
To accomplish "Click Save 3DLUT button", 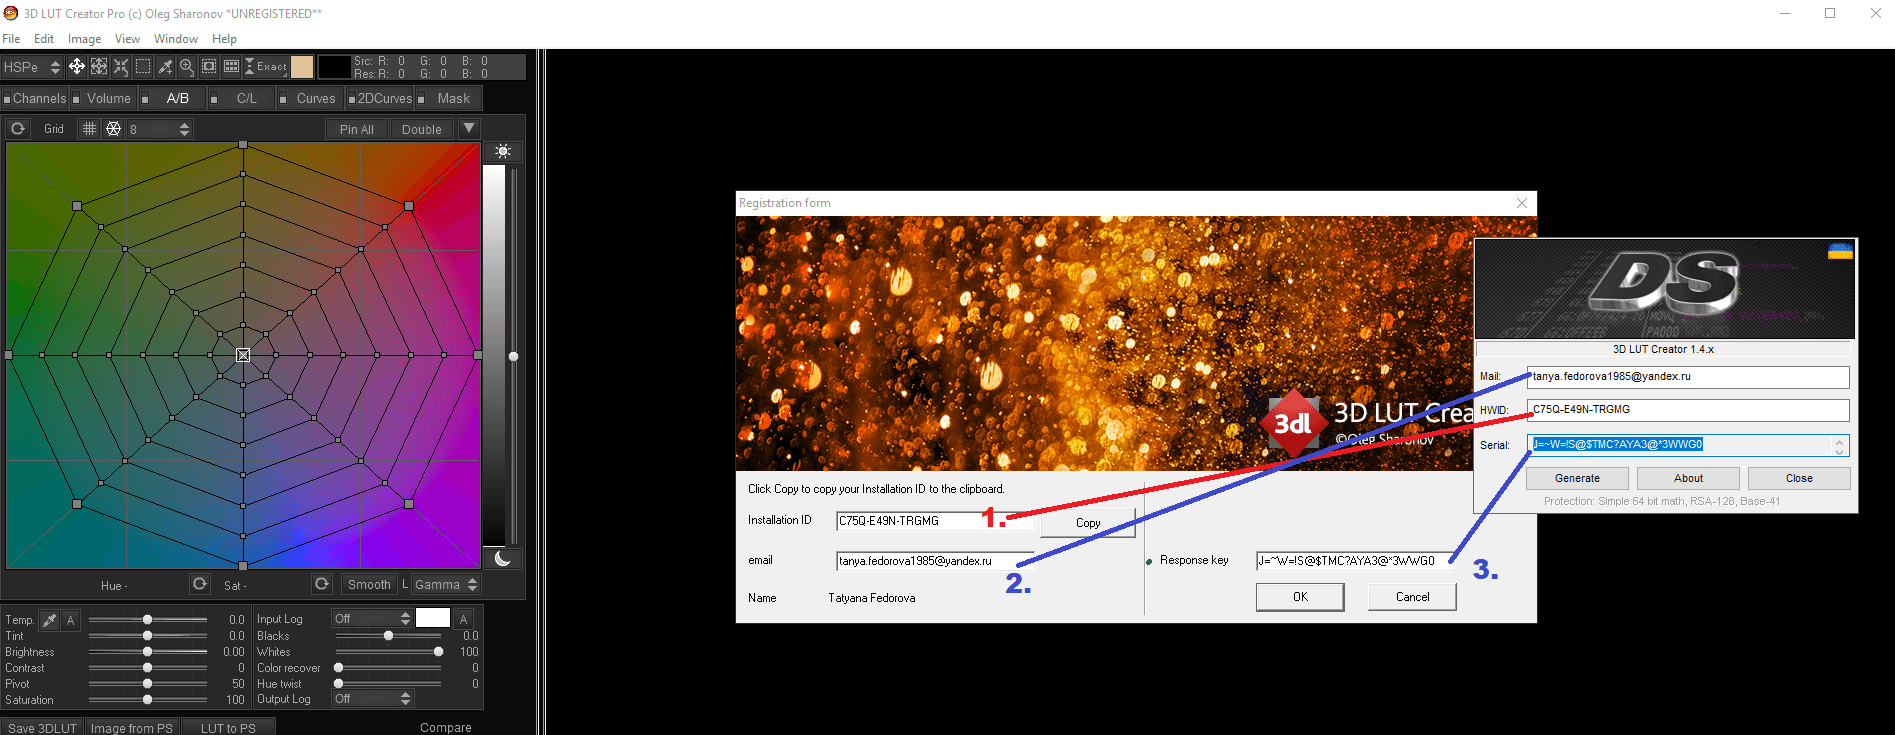I will pyautogui.click(x=42, y=728).
